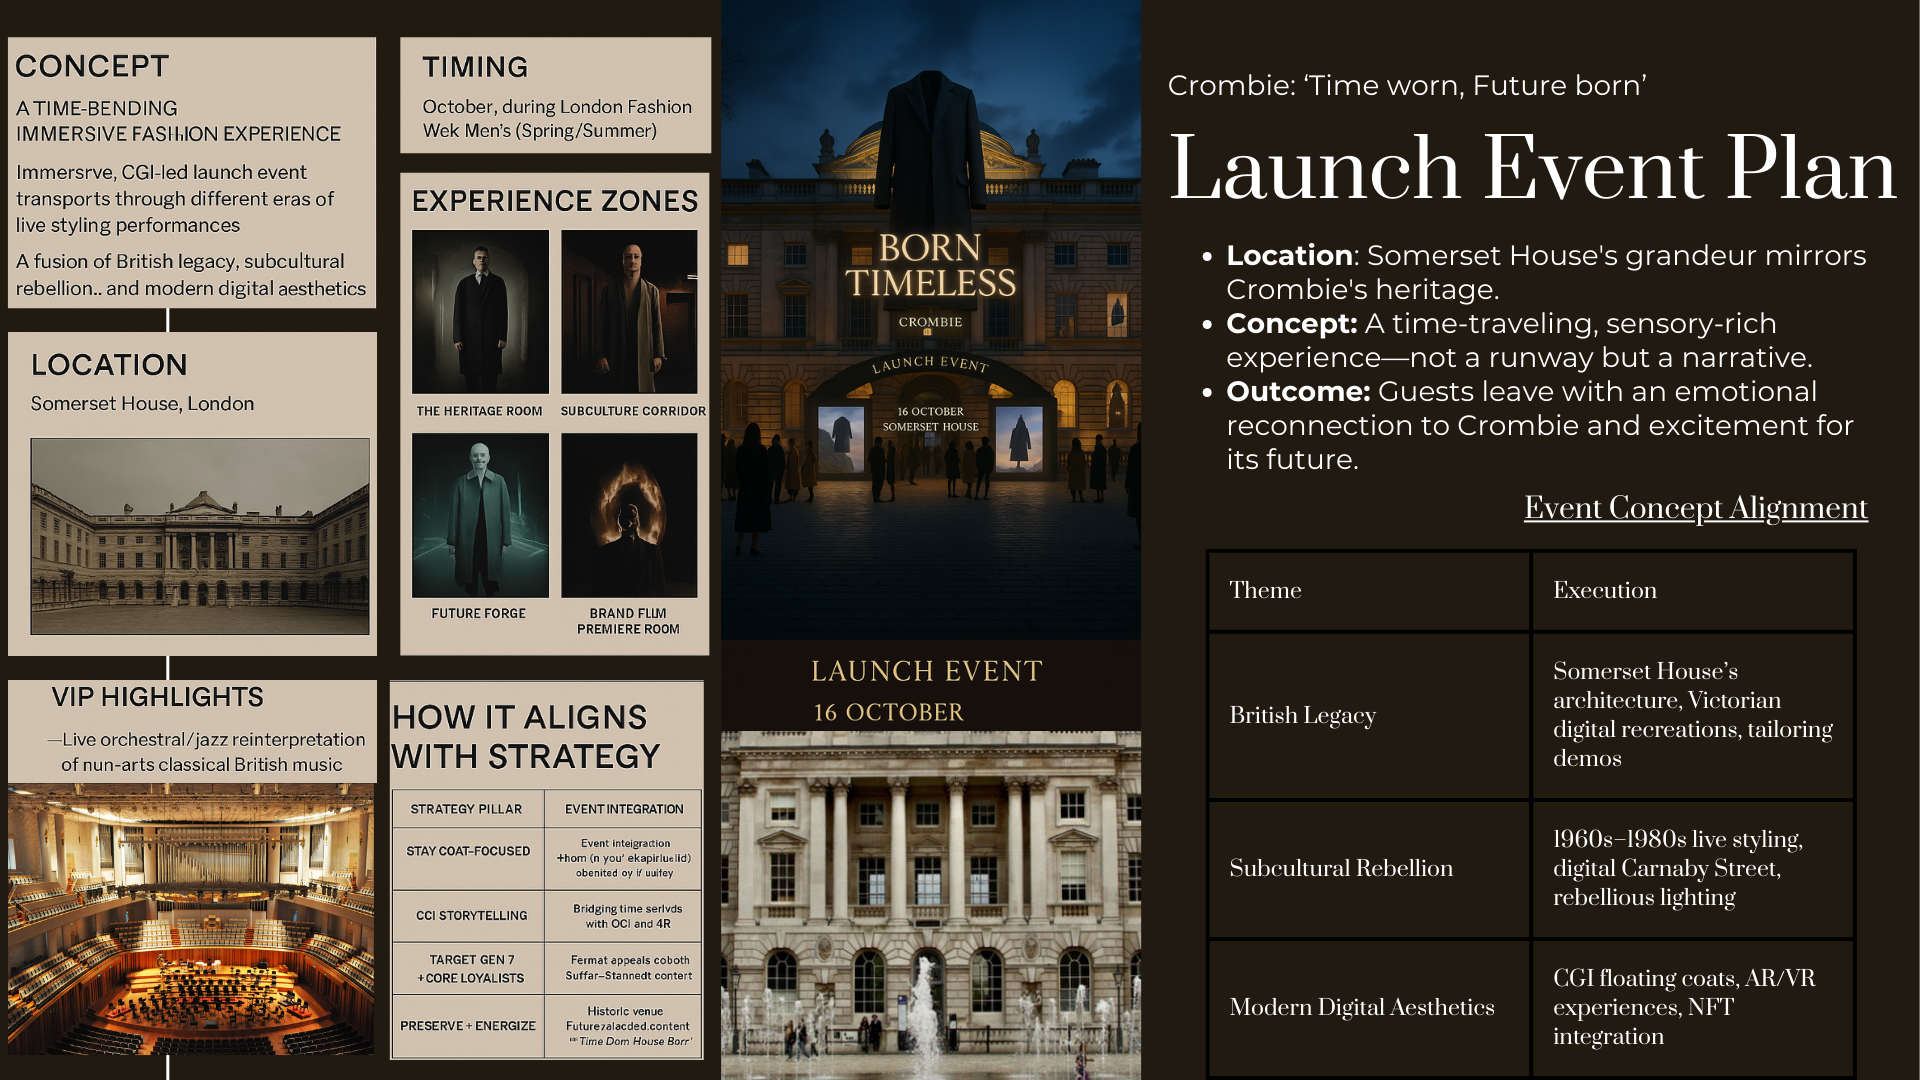Viewport: 1920px width, 1080px height.
Task: Click the Somerset House photo in Location card
Action: [x=200, y=536]
